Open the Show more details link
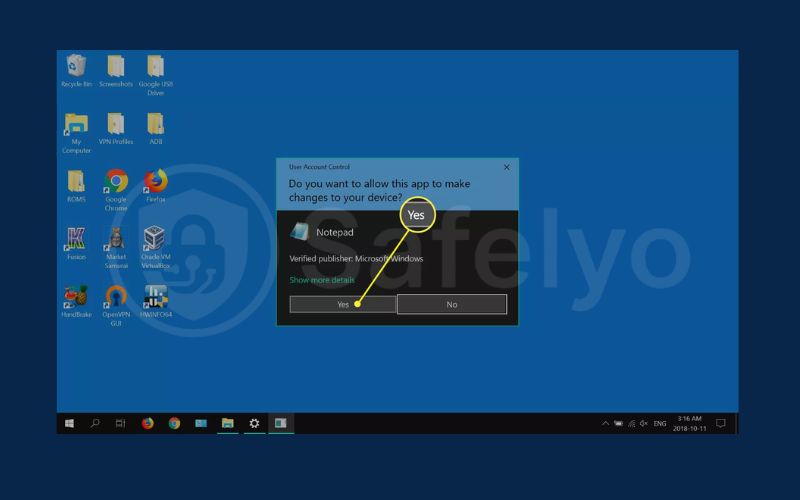 pyautogui.click(x=321, y=280)
